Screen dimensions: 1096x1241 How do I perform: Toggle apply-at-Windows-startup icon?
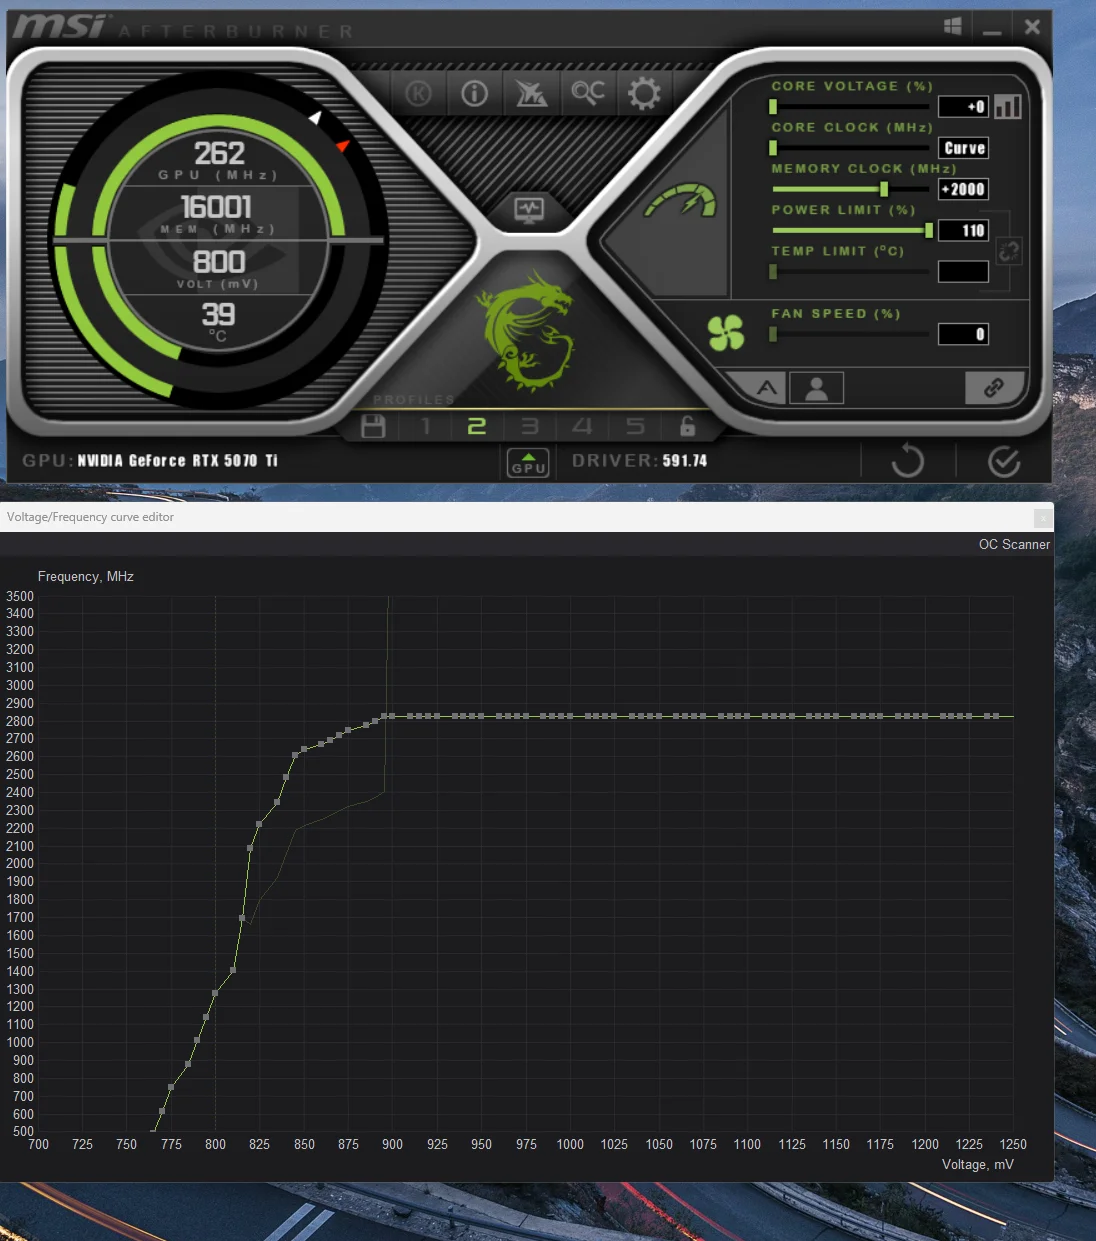tap(952, 26)
